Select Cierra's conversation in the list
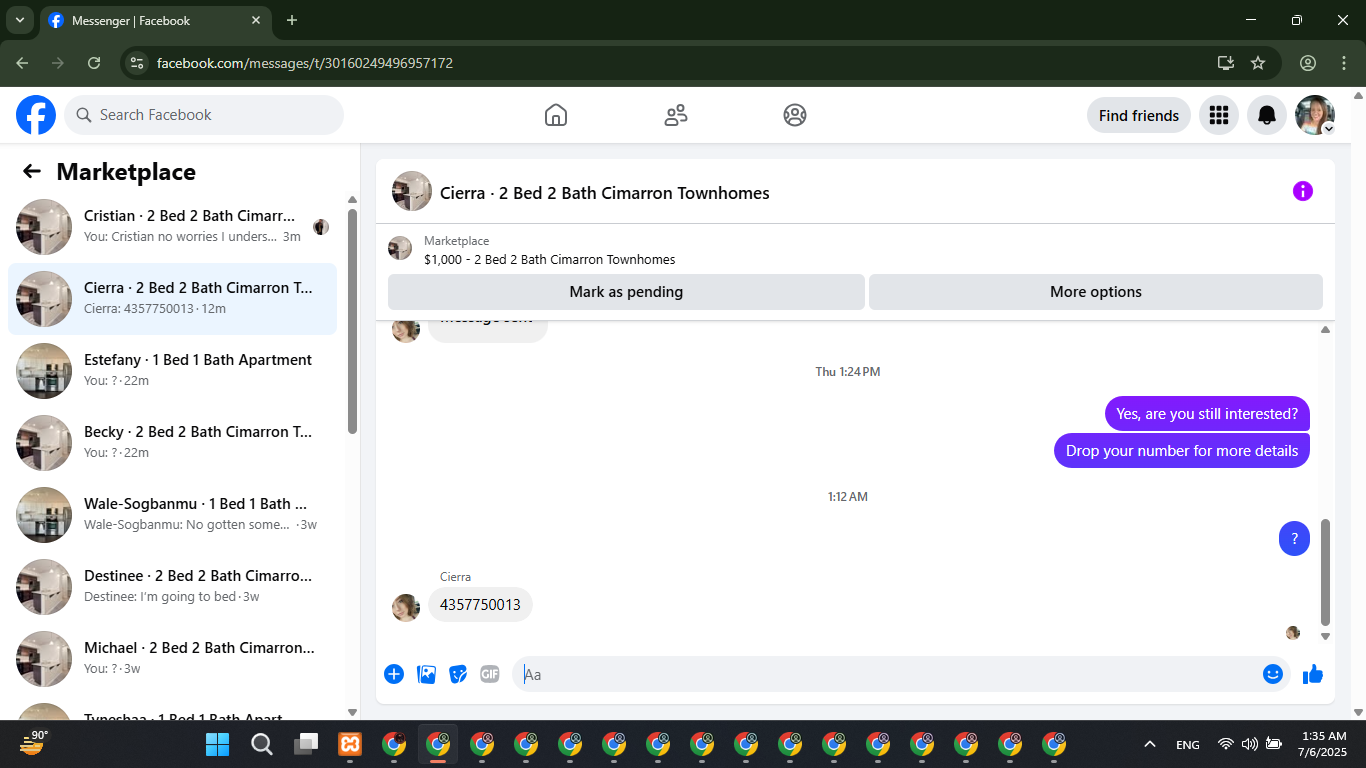 click(x=172, y=299)
